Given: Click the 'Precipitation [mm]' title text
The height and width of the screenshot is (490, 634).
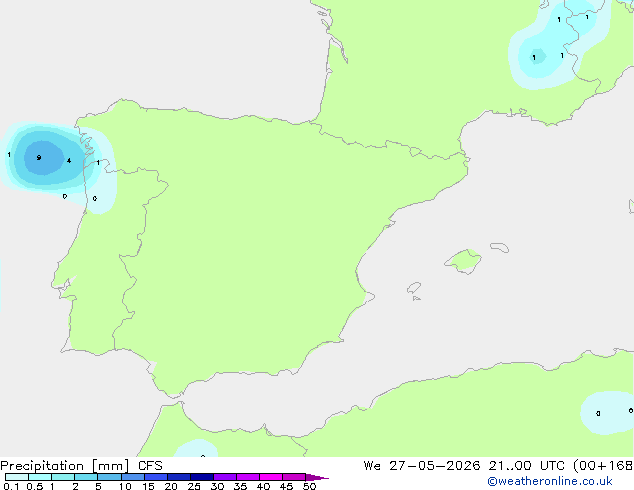Looking at the screenshot, I should tap(65, 466).
